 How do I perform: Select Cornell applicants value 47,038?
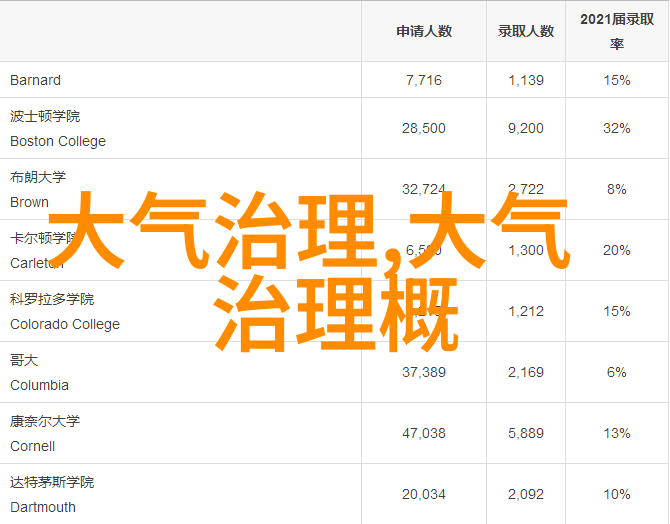pyautogui.click(x=424, y=434)
